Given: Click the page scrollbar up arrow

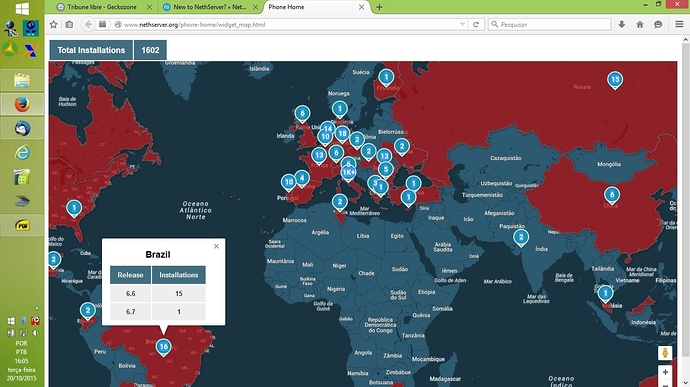Looking at the screenshot, I should [x=686, y=40].
